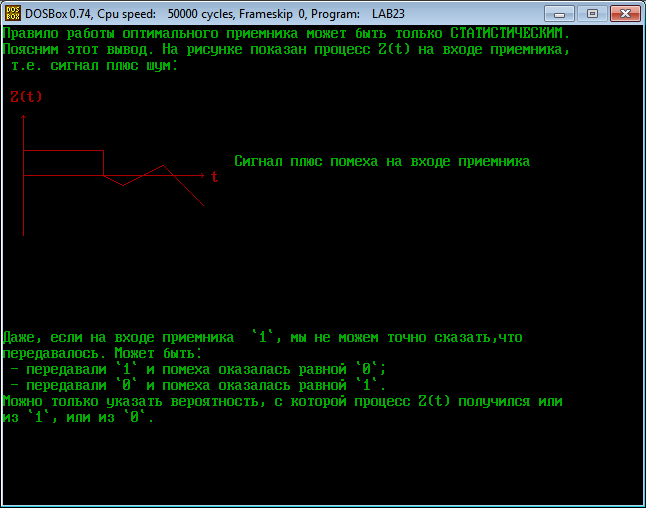The width and height of the screenshot is (646, 508).
Task: Click the red Z(t) axis label
Action: click(26, 97)
